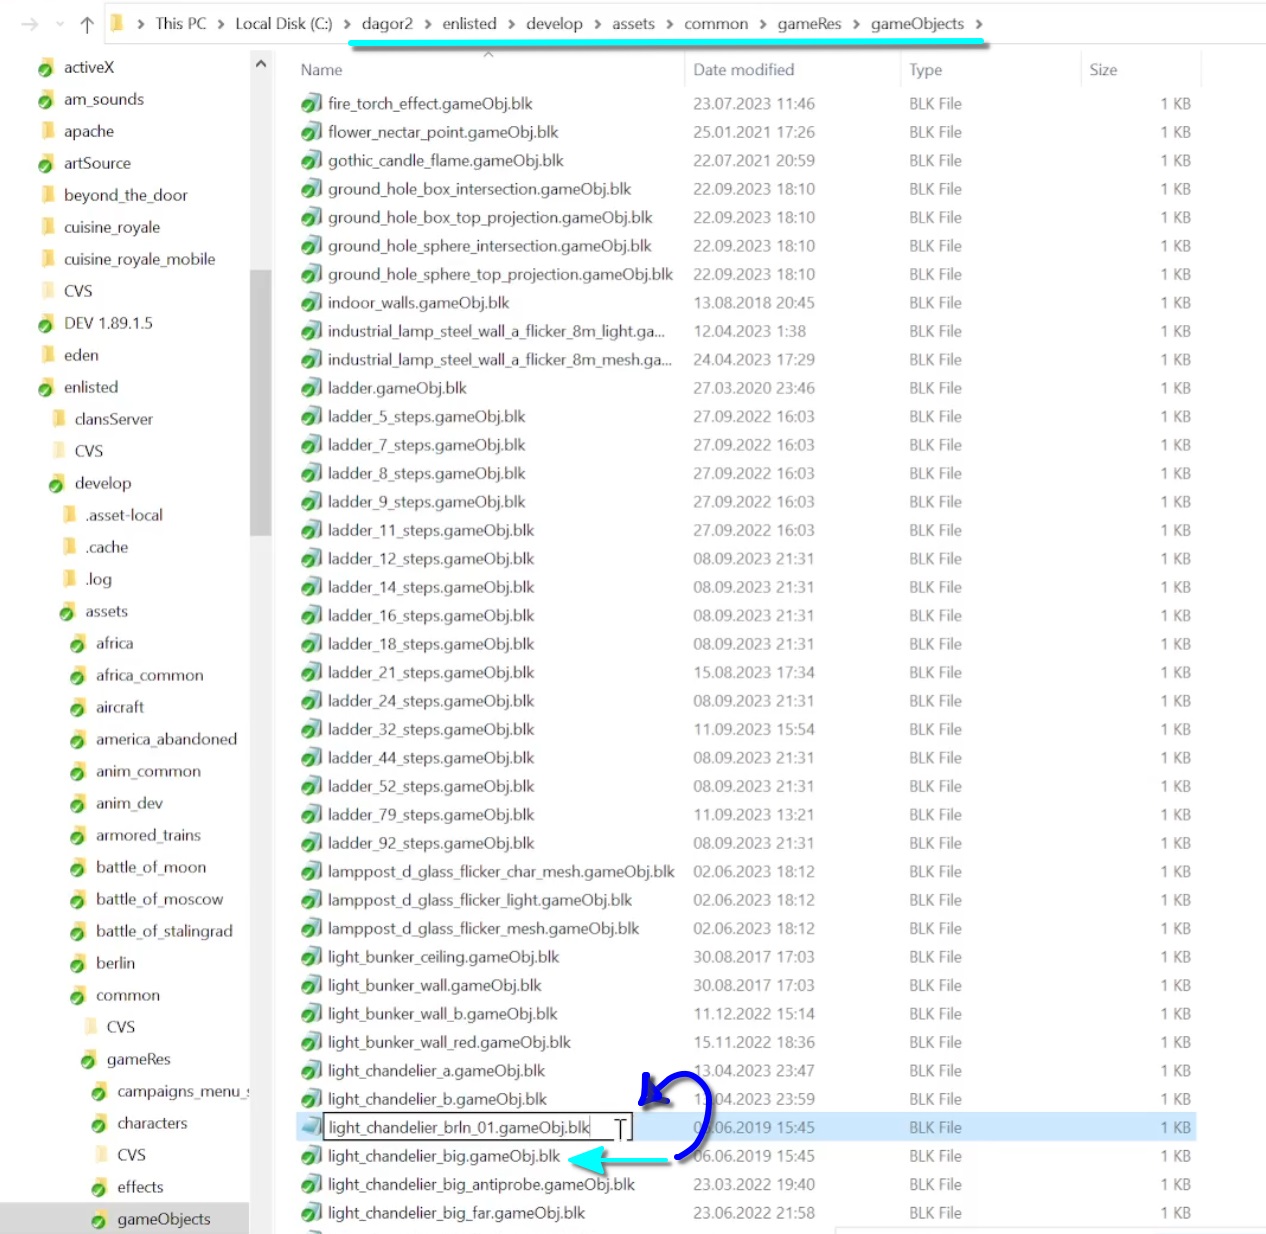This screenshot has width=1266, height=1234.
Task: Click icon of light_chandelier_big_far.gameObj.blk
Action: (311, 1213)
